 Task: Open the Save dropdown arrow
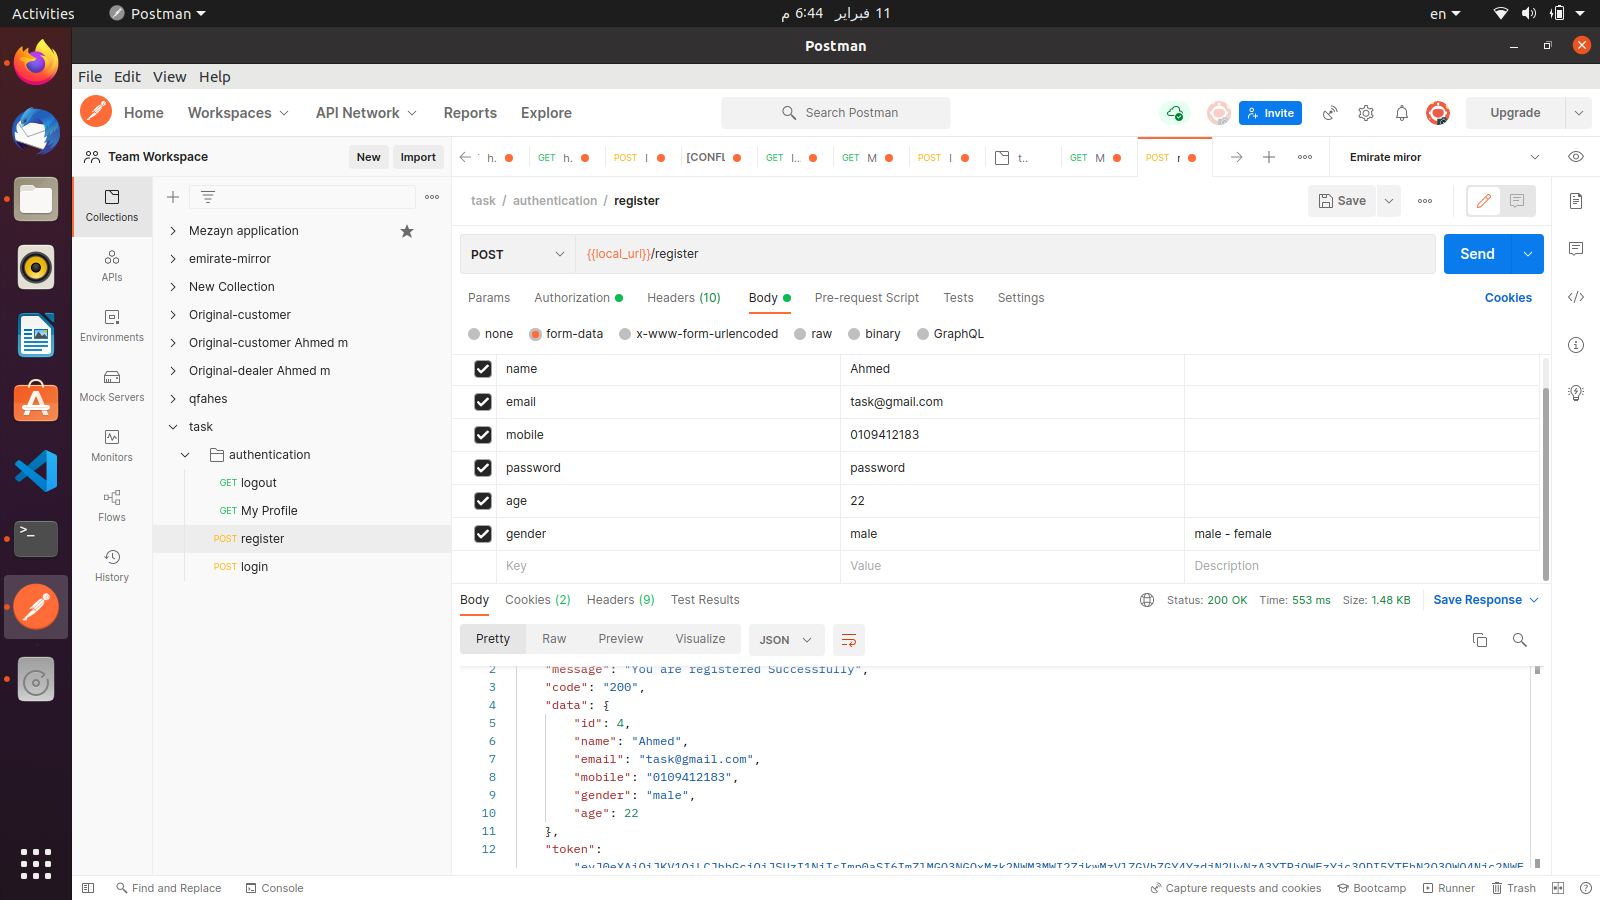1389,201
